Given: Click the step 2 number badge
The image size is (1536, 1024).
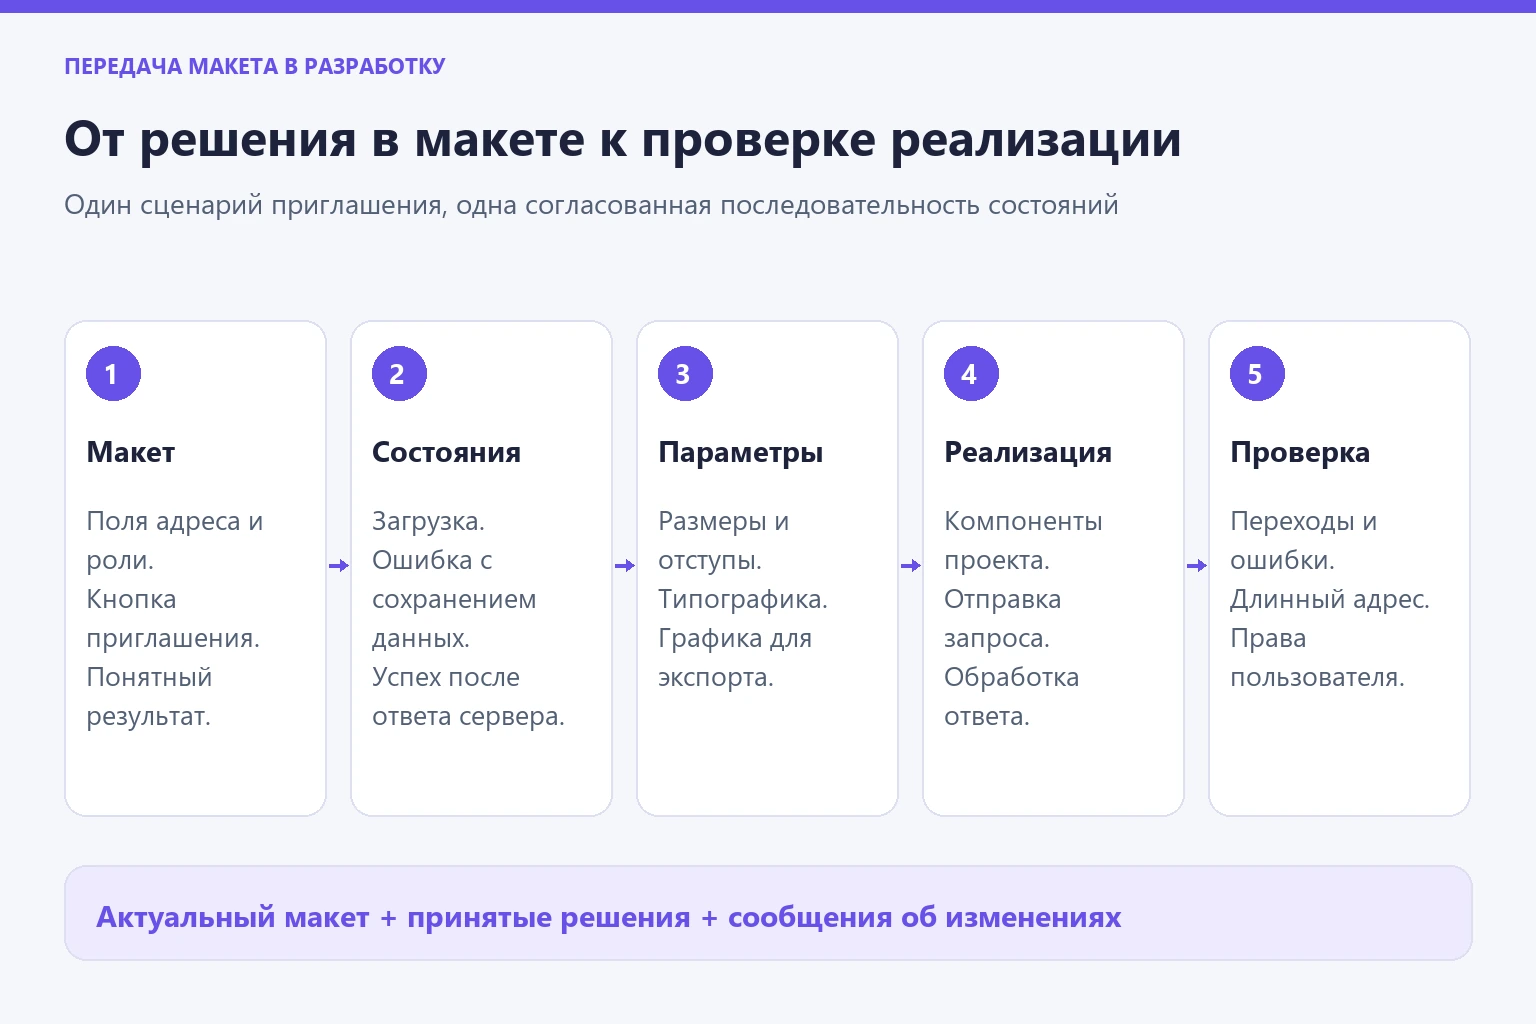Looking at the screenshot, I should click(x=399, y=374).
